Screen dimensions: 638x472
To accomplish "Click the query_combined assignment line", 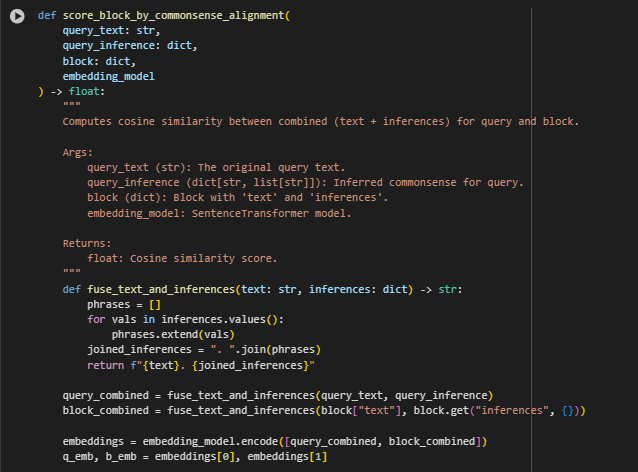I will [278, 396].
